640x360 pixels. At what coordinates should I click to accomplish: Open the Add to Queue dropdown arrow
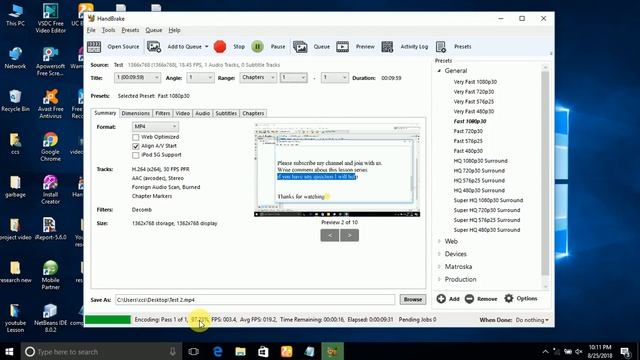pyautogui.click(x=207, y=47)
